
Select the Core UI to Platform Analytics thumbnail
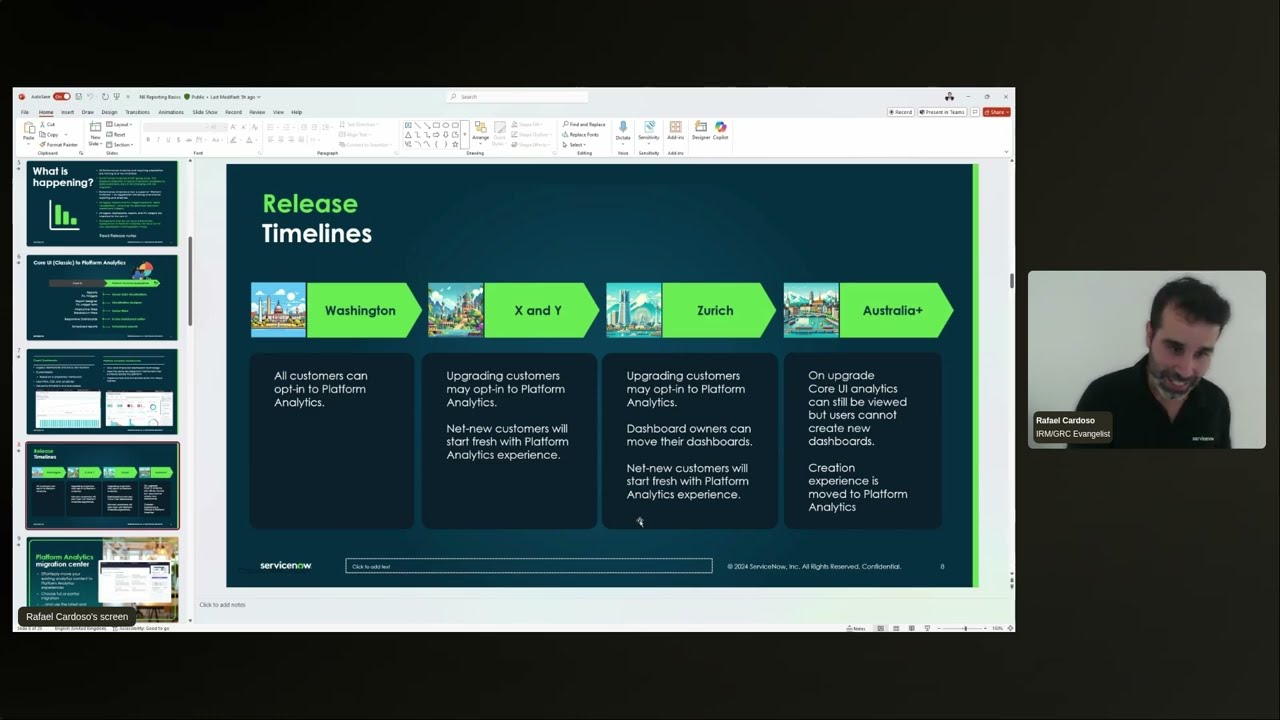[x=102, y=298]
